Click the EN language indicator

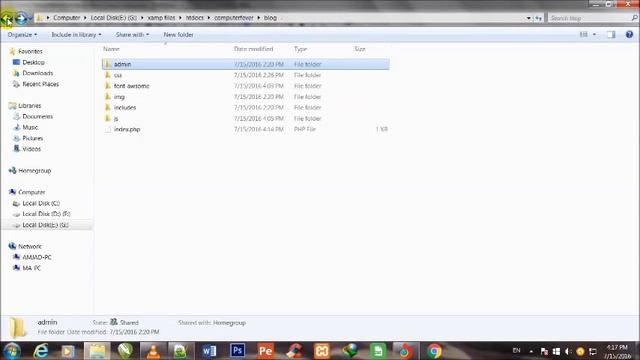tap(516, 351)
